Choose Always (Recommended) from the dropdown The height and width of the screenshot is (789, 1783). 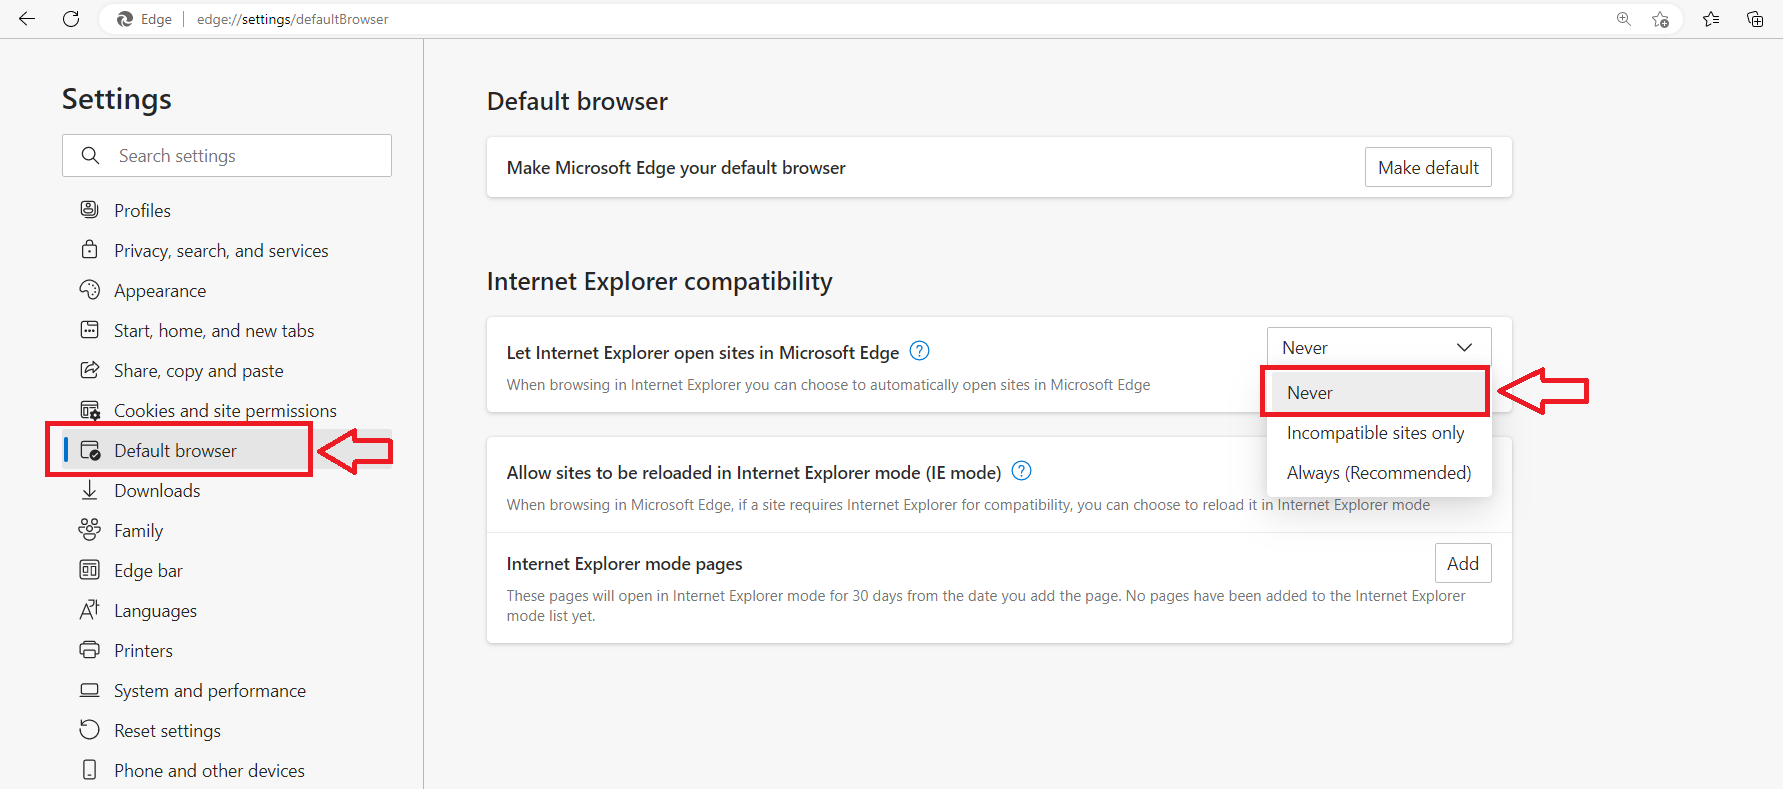point(1378,473)
